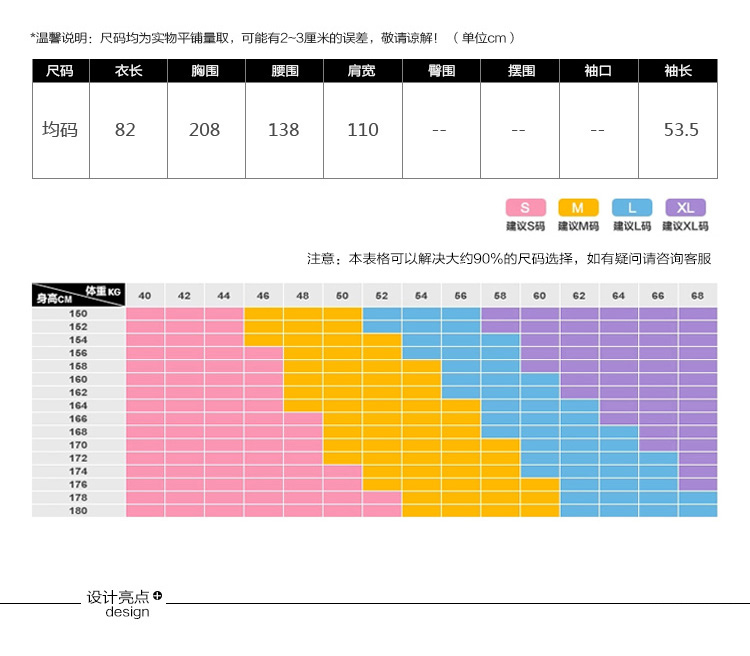The image size is (750, 656).
Task: Click the weight column header 40
Action: [x=144, y=296]
